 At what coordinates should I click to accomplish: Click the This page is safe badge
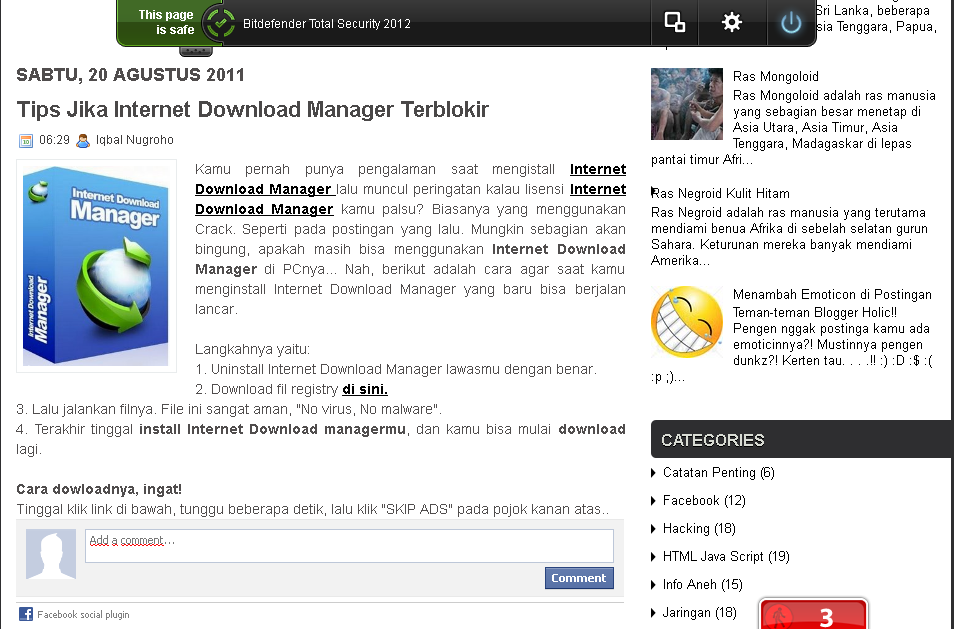point(165,23)
